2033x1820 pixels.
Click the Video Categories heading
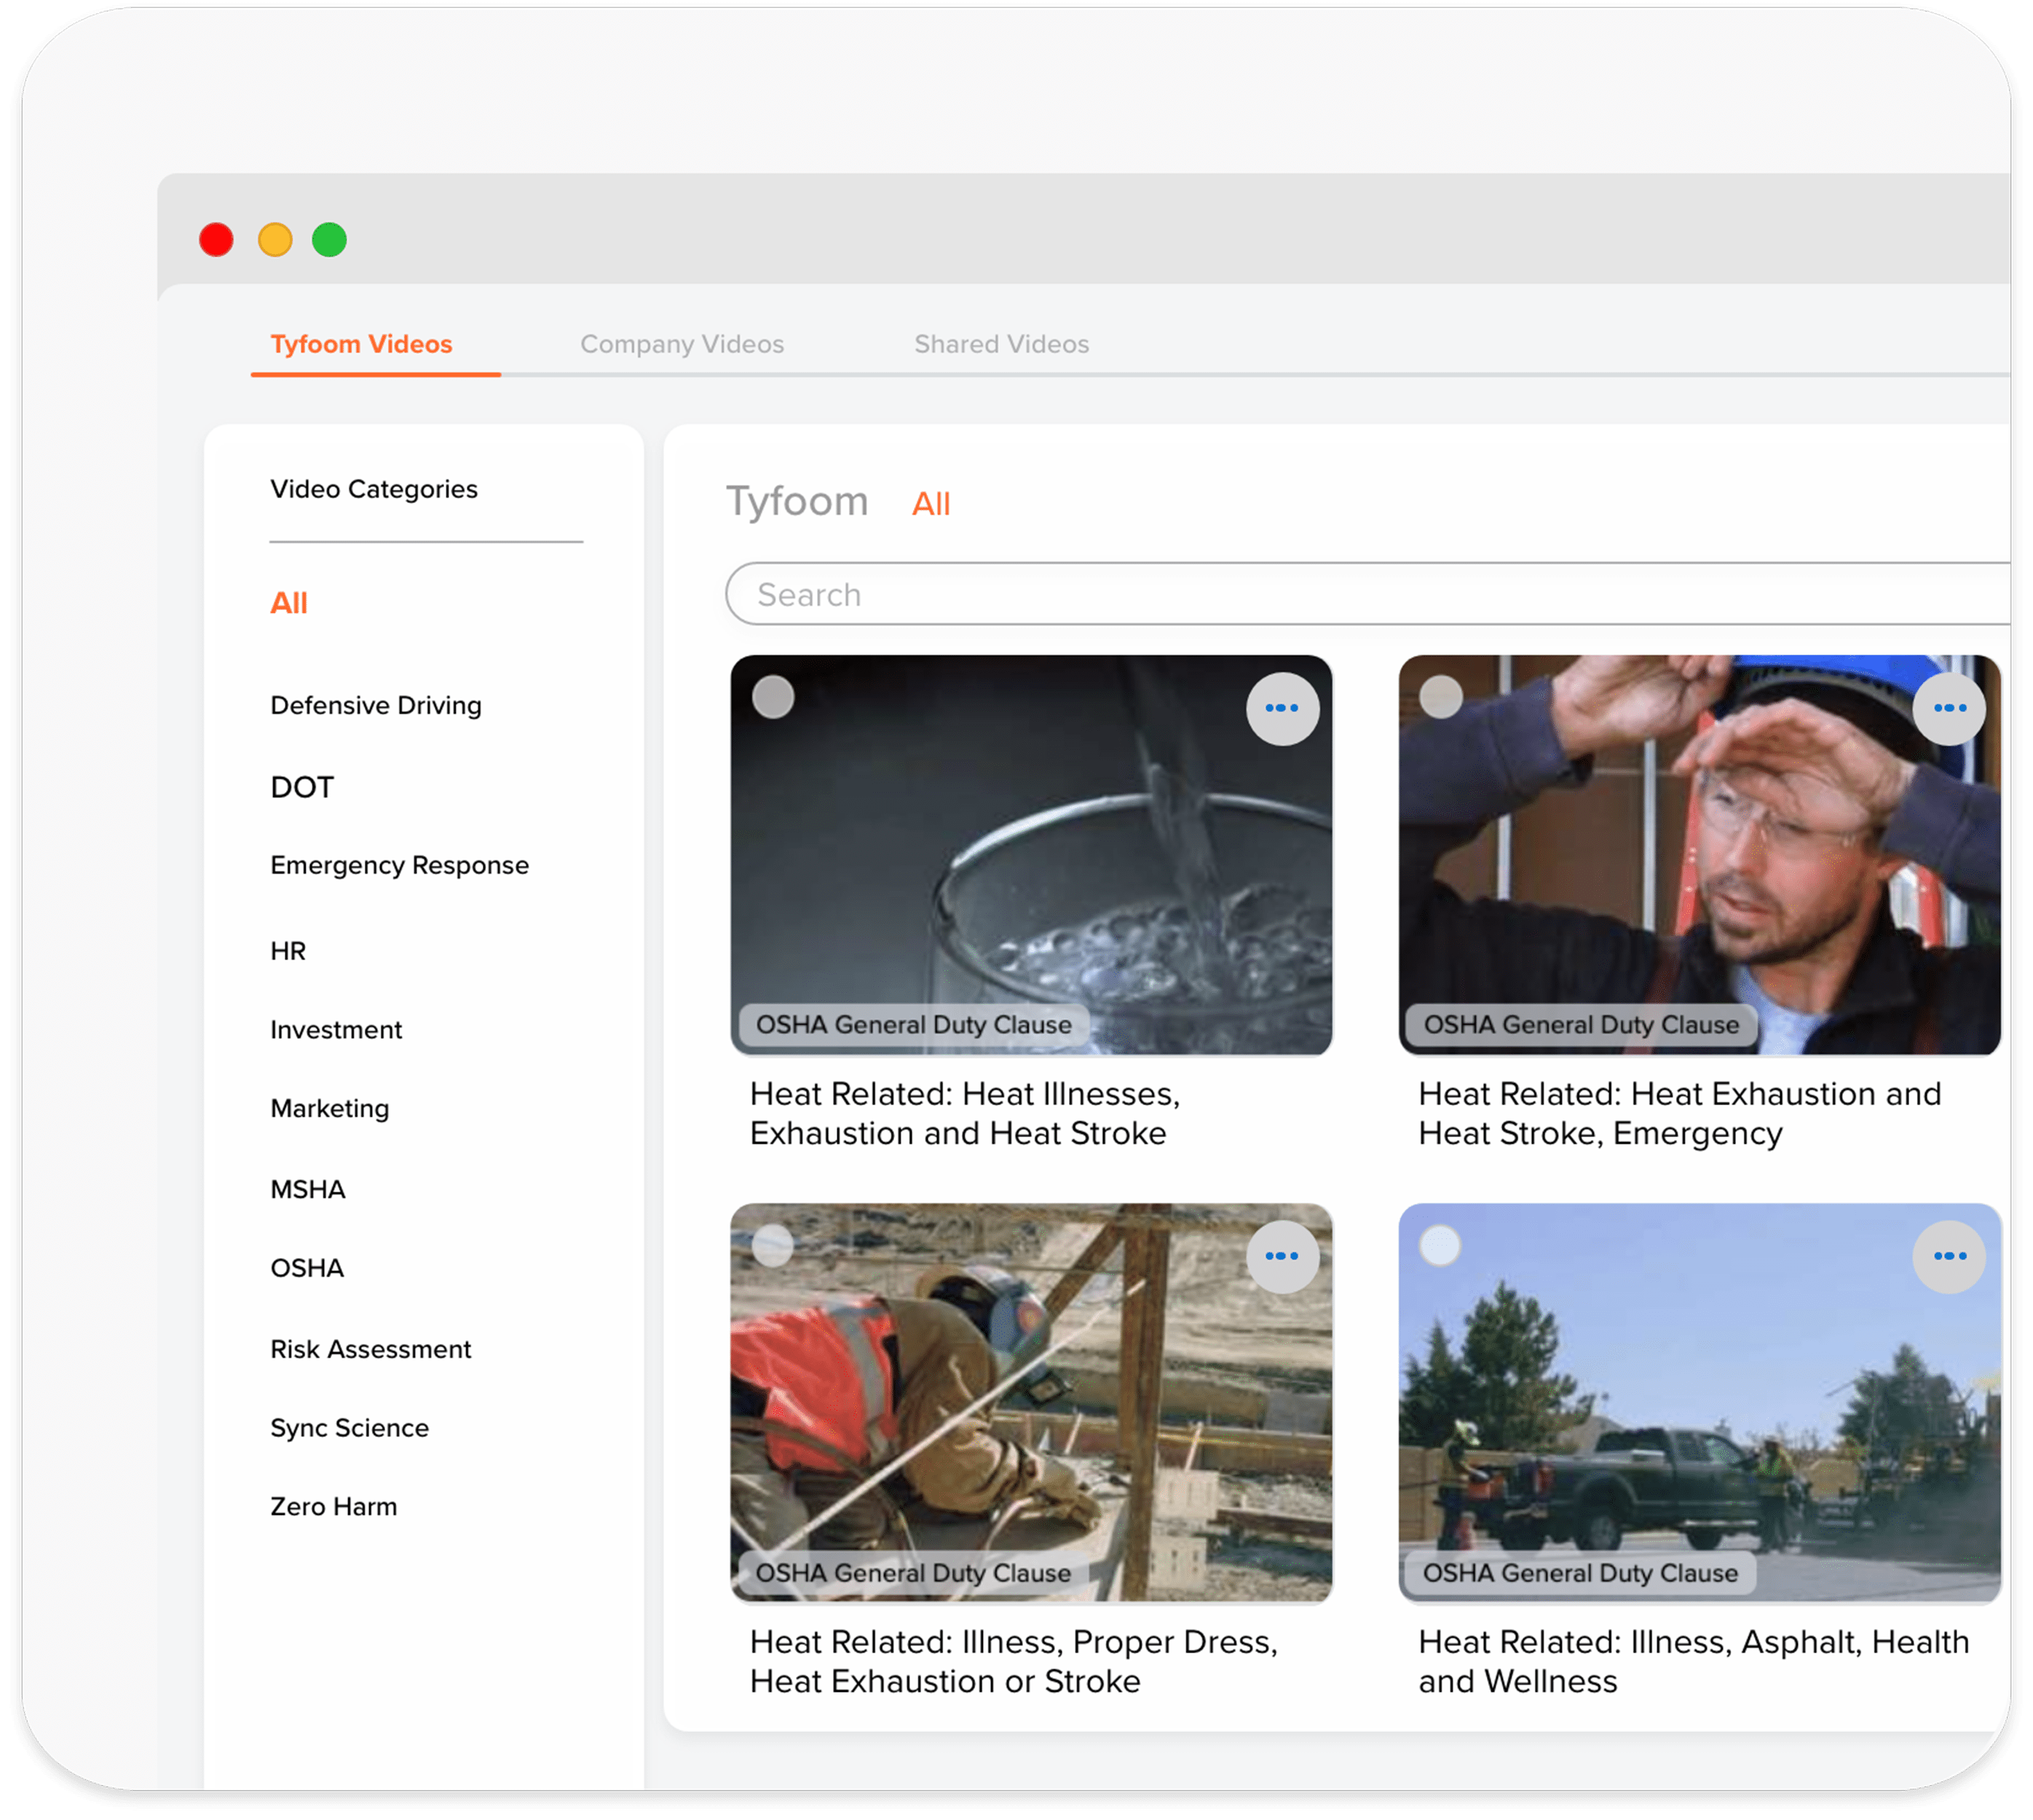pyautogui.click(x=374, y=489)
